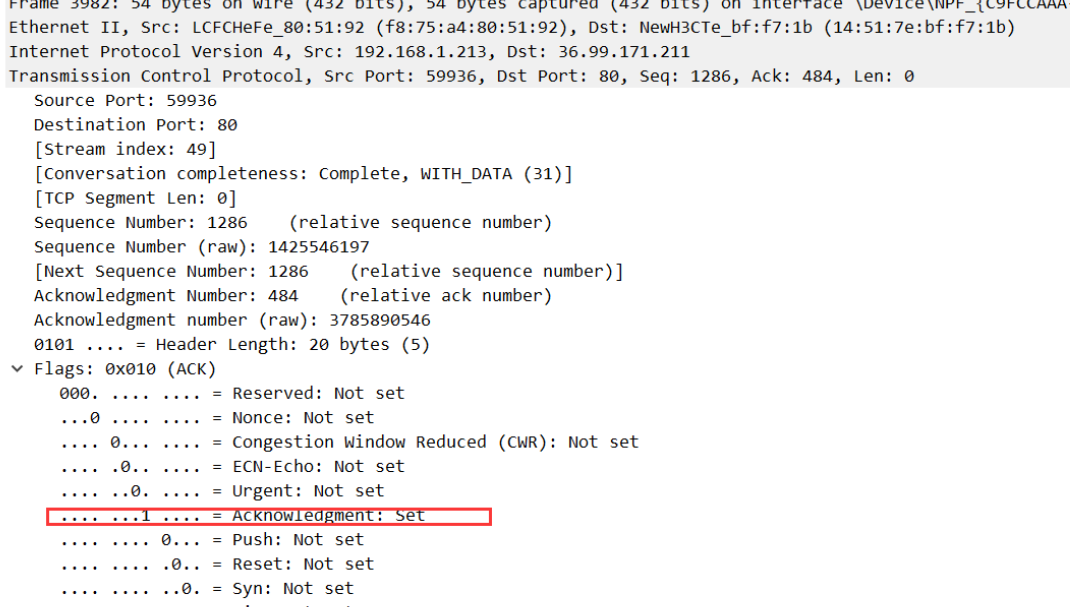Select the Syn: Not set flag row
This screenshot has width=1070, height=607.
(206, 589)
